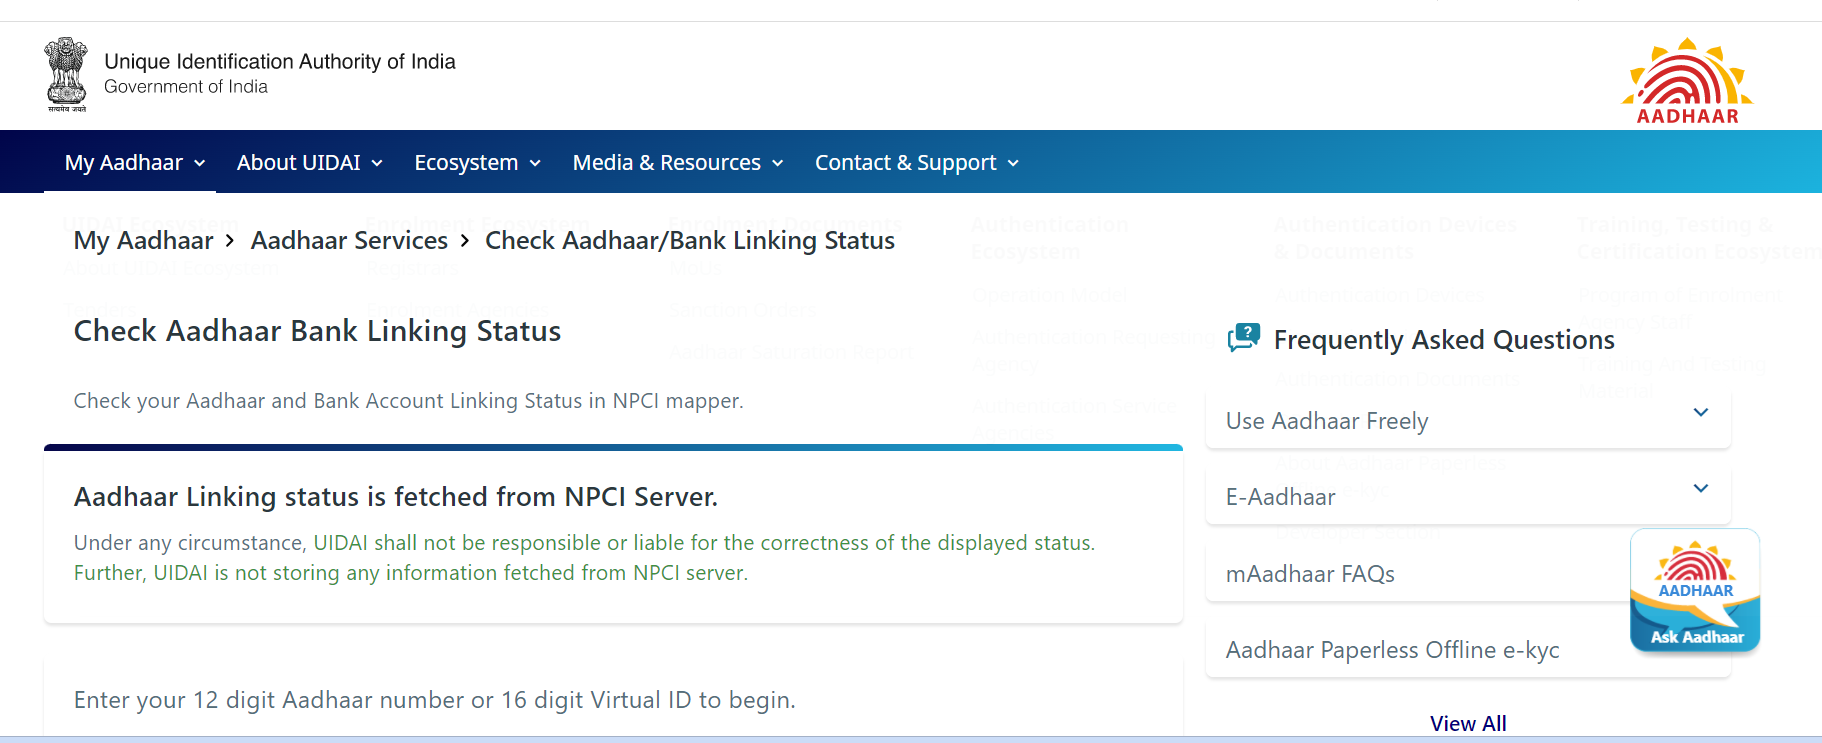
Task: Click the View All FAQs link
Action: 1467,723
